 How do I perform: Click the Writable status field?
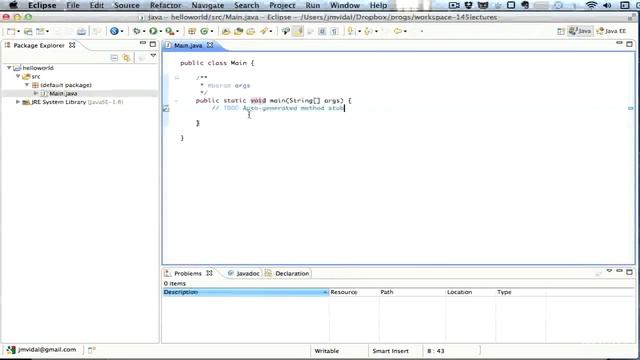click(327, 351)
